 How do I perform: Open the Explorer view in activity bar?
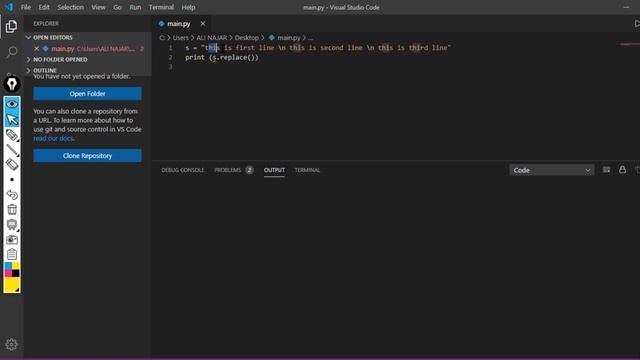[x=11, y=27]
